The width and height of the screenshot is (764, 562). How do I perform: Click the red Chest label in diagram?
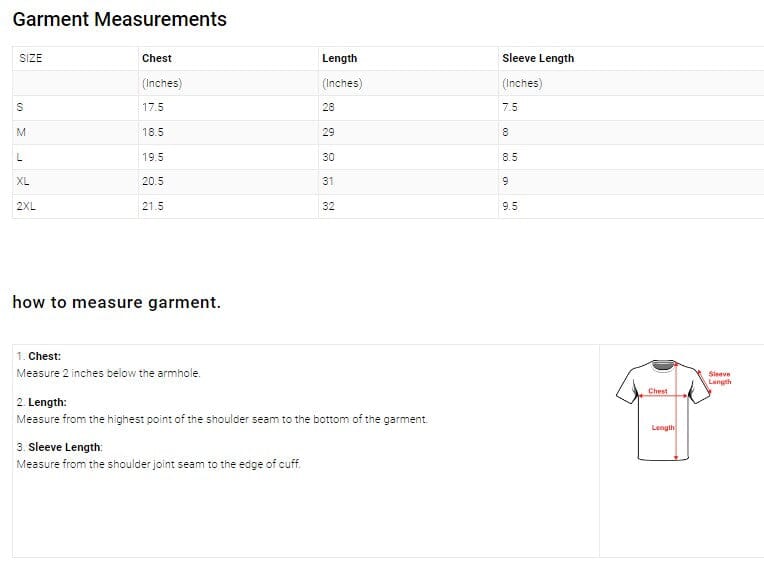pyautogui.click(x=657, y=391)
